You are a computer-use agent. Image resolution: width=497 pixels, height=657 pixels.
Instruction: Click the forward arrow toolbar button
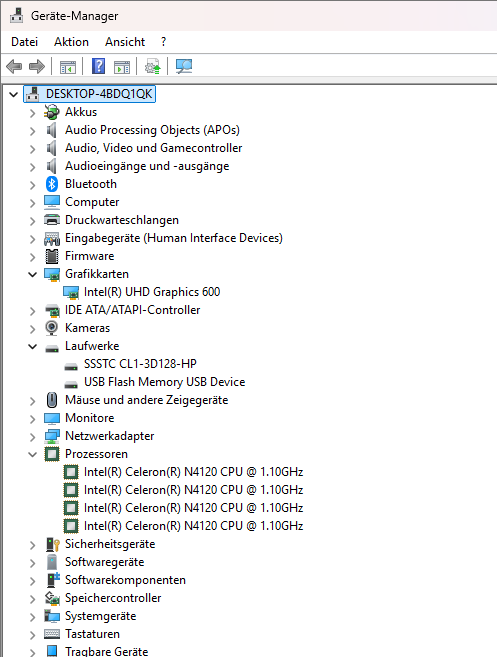37,66
